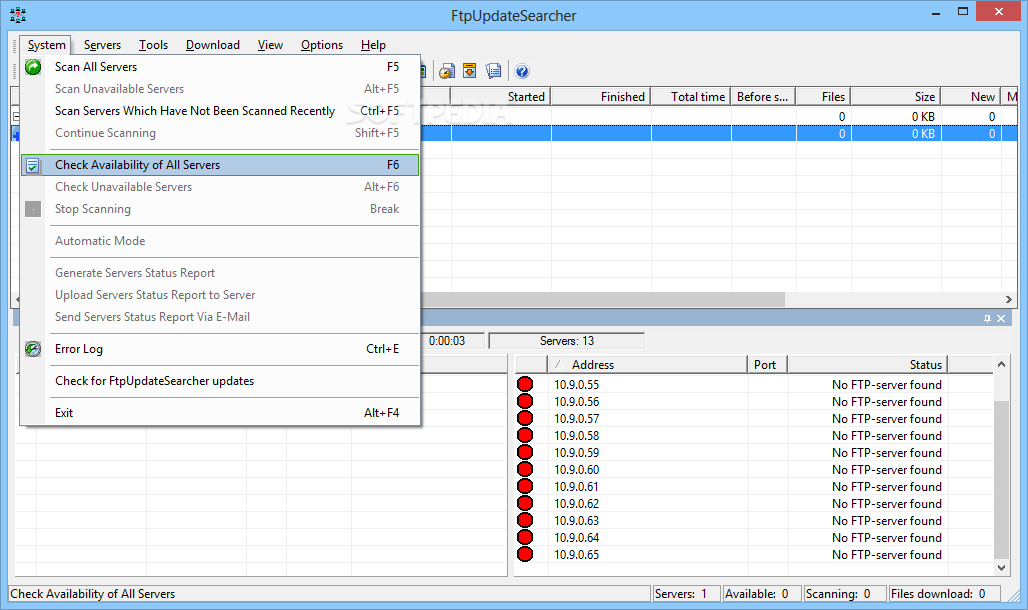Image resolution: width=1028 pixels, height=610 pixels.
Task: Click address list vertical scrollbar thumb
Action: [x=1001, y=479]
